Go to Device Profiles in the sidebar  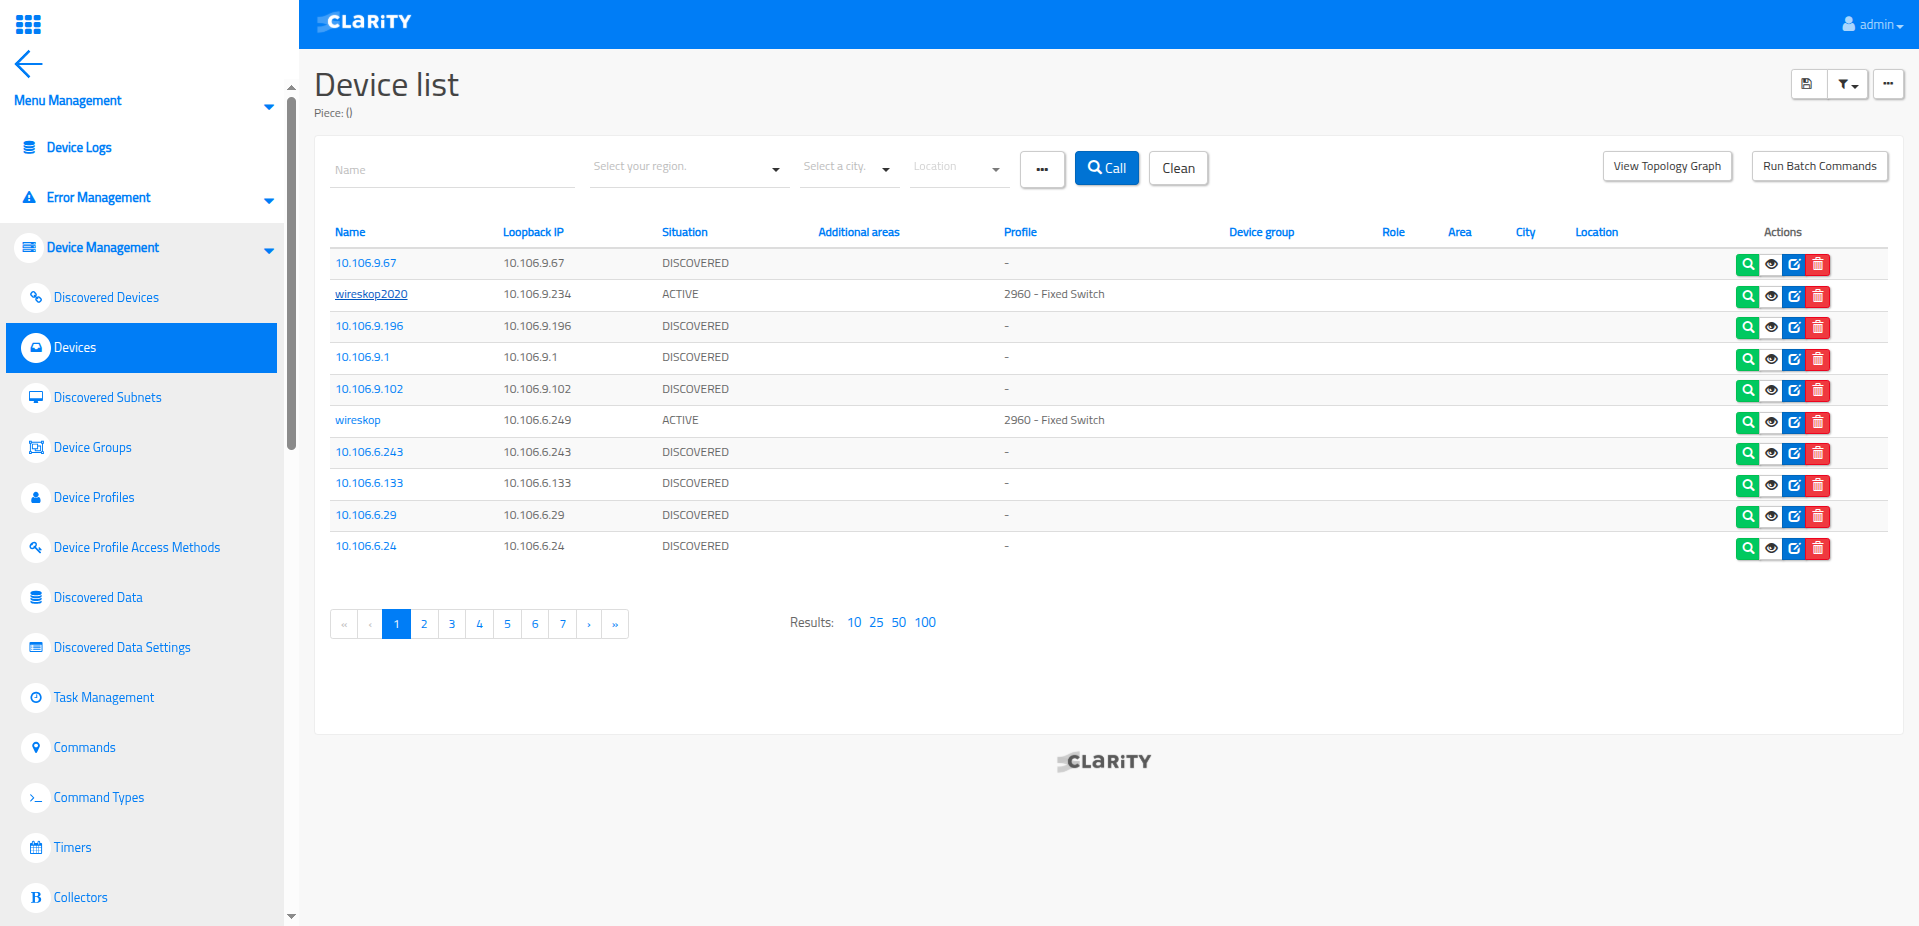coord(94,497)
